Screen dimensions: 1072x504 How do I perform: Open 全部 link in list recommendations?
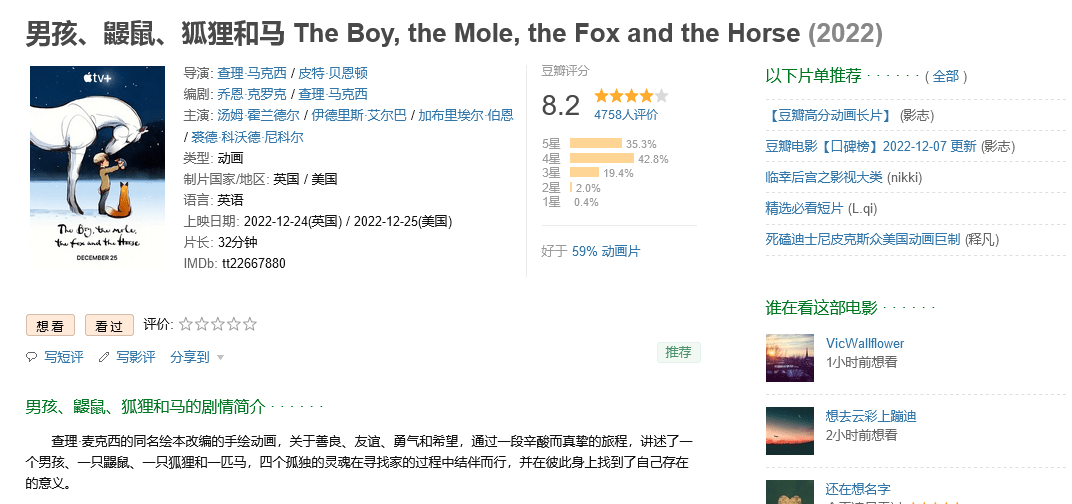point(946,77)
